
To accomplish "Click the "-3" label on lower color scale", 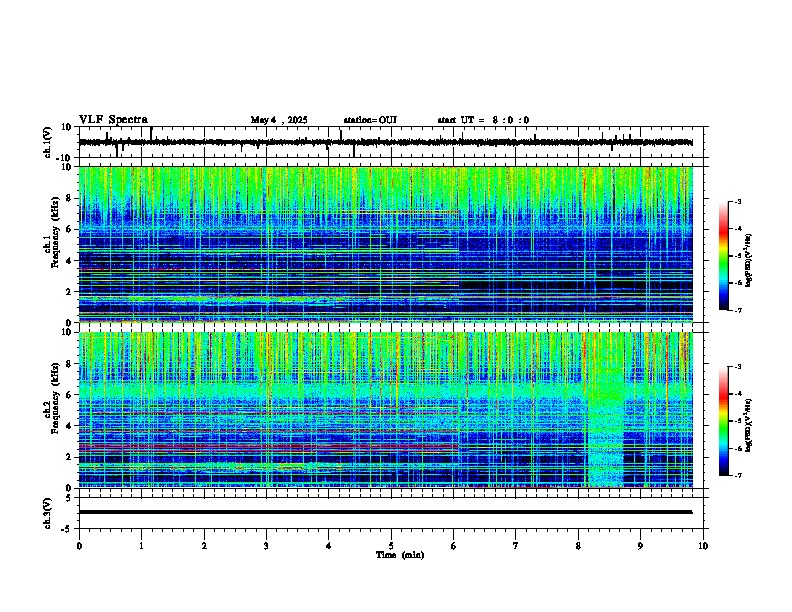I will 738,367.
